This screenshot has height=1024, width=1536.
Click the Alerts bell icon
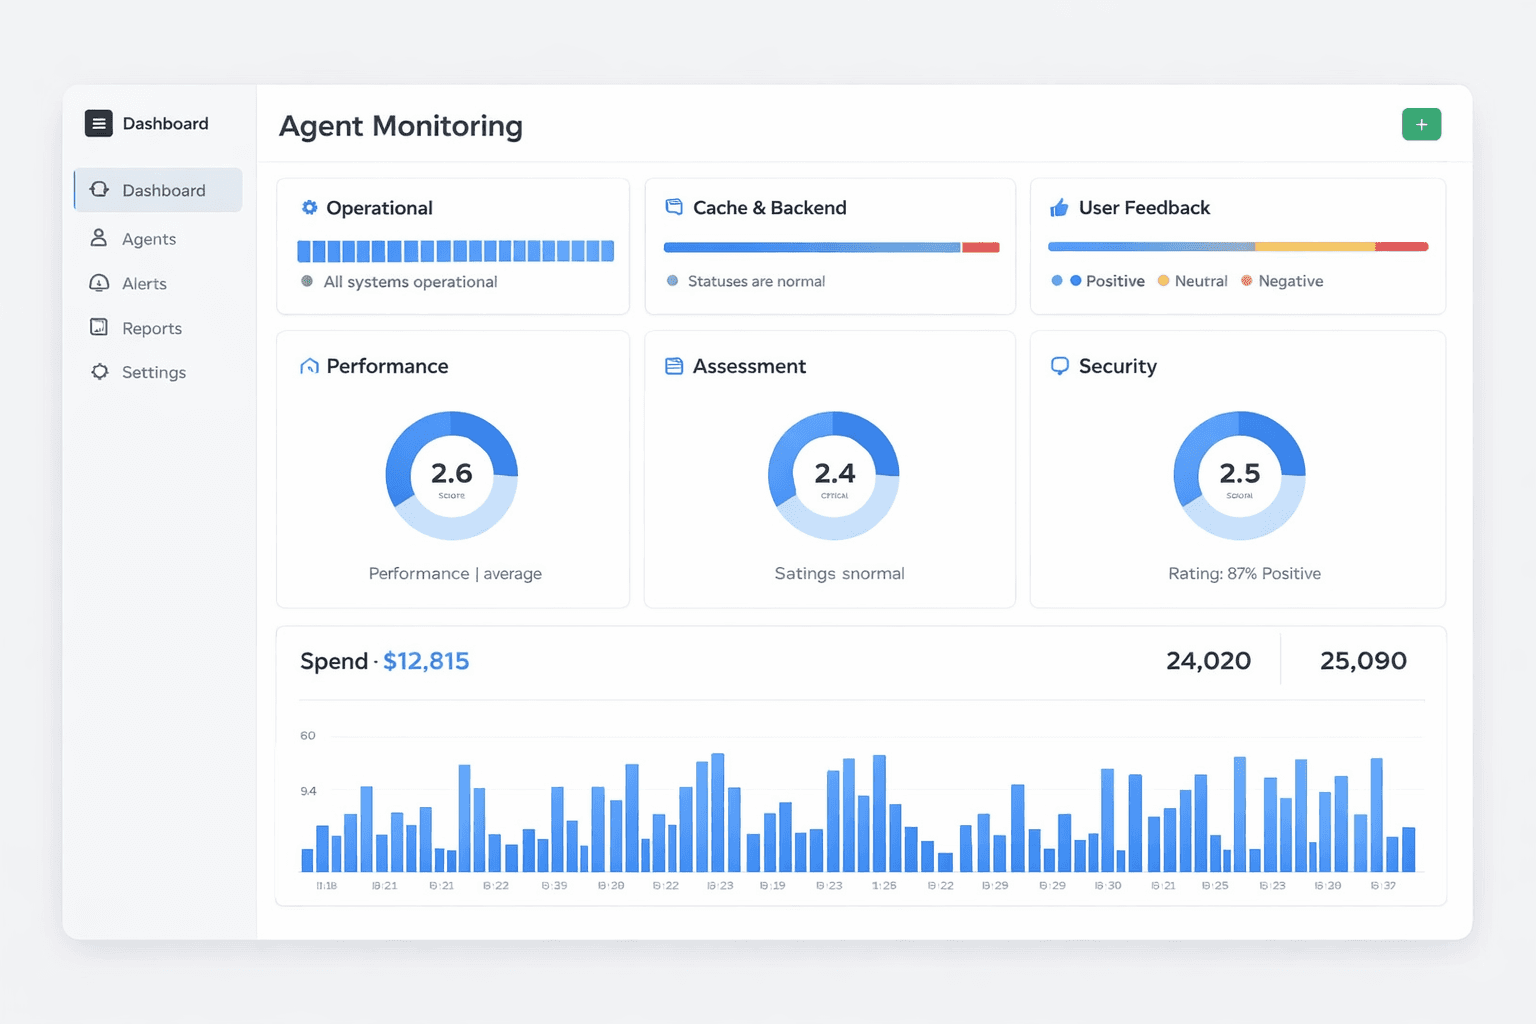click(x=99, y=283)
